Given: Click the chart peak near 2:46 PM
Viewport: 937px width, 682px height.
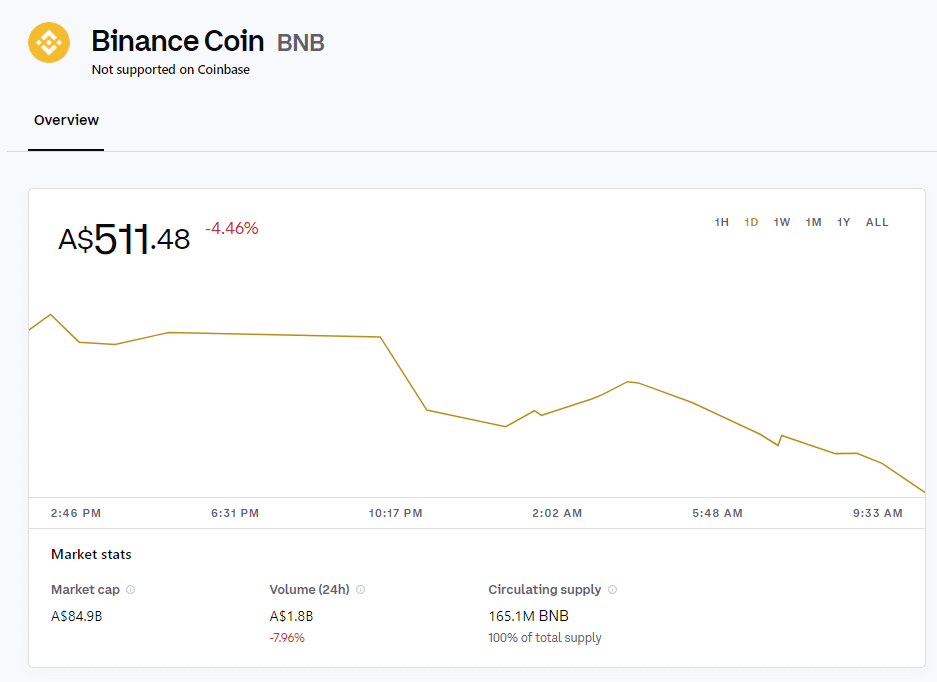Looking at the screenshot, I should (51, 314).
